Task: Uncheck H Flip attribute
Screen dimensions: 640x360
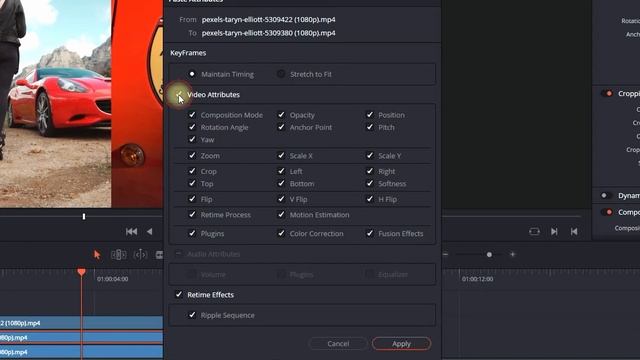Action: [369, 199]
